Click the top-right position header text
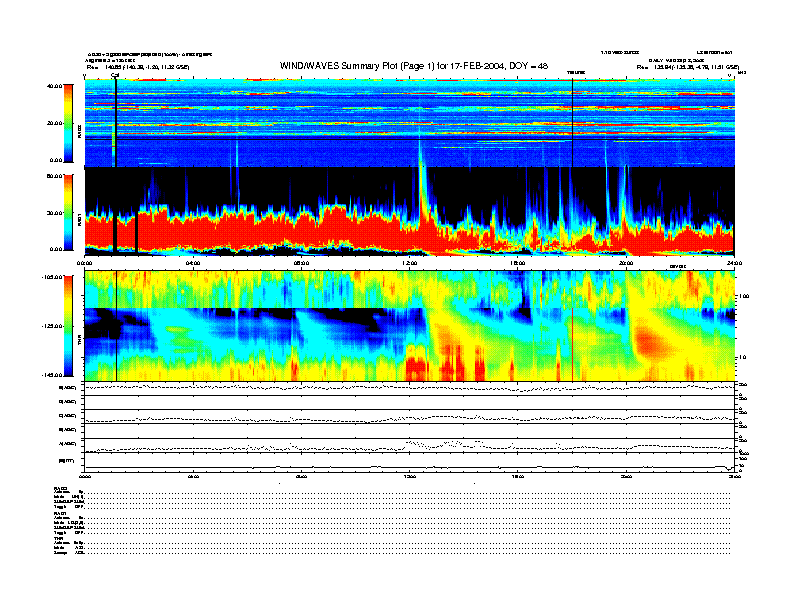 pyautogui.click(x=685, y=66)
